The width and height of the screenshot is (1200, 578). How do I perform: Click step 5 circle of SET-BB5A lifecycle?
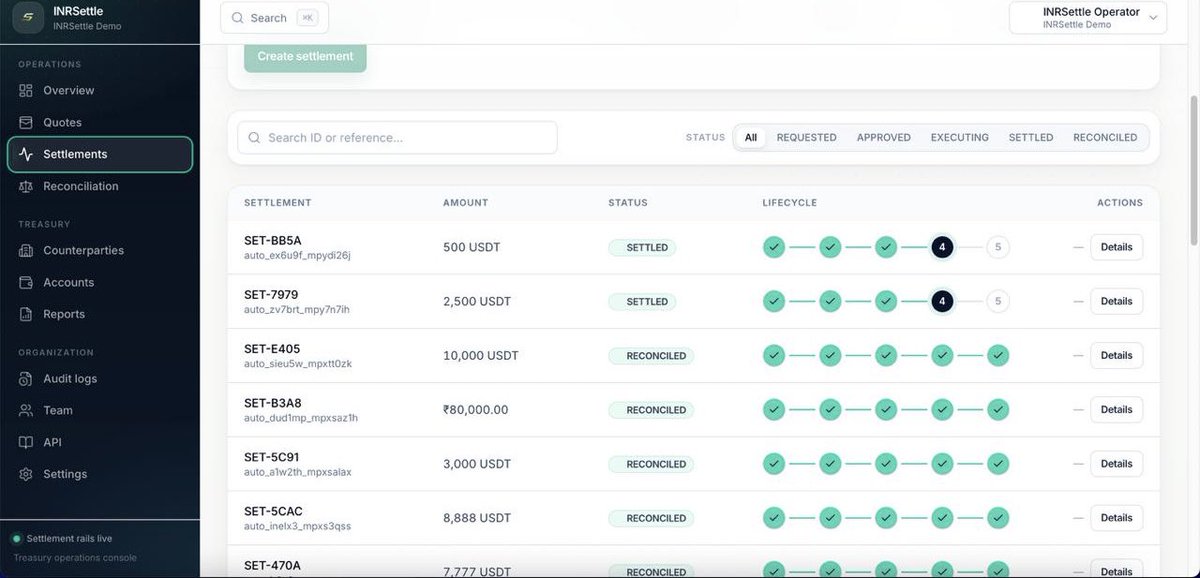(998, 247)
